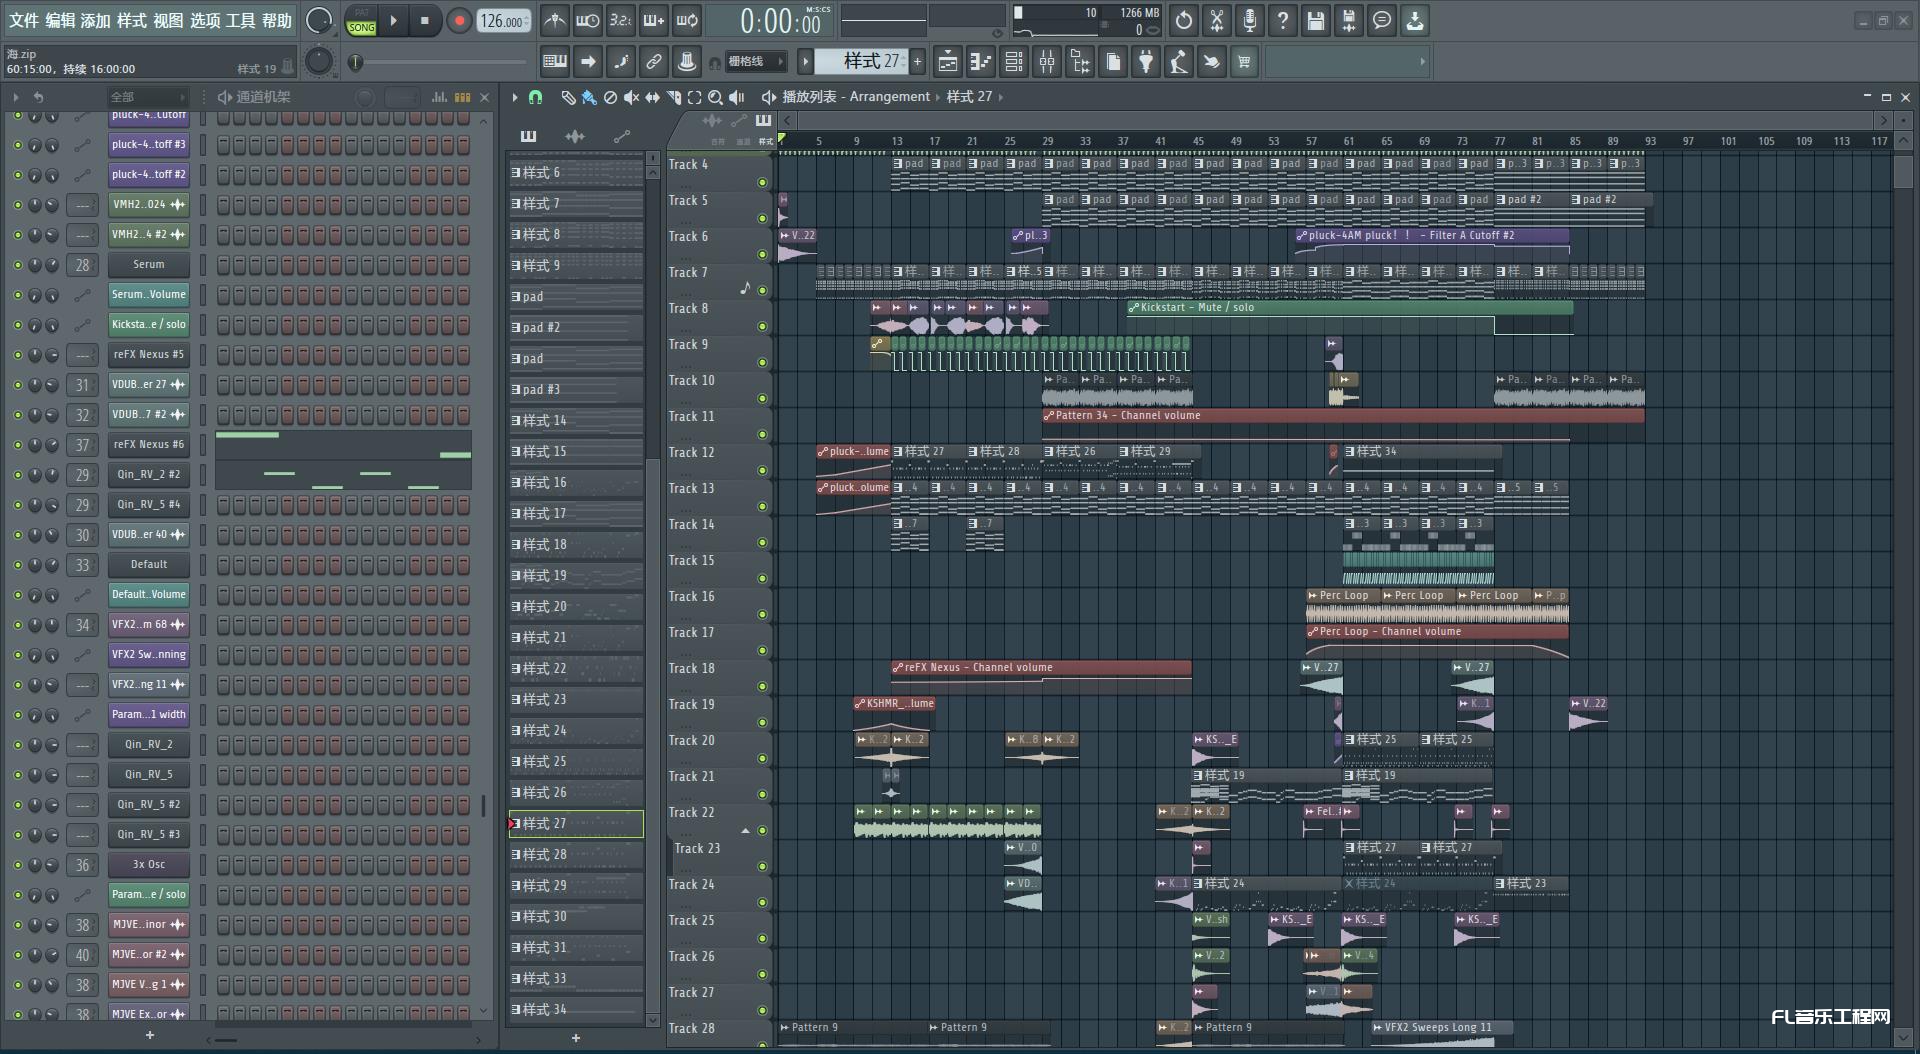Select the slice tool in playlist

tap(673, 97)
